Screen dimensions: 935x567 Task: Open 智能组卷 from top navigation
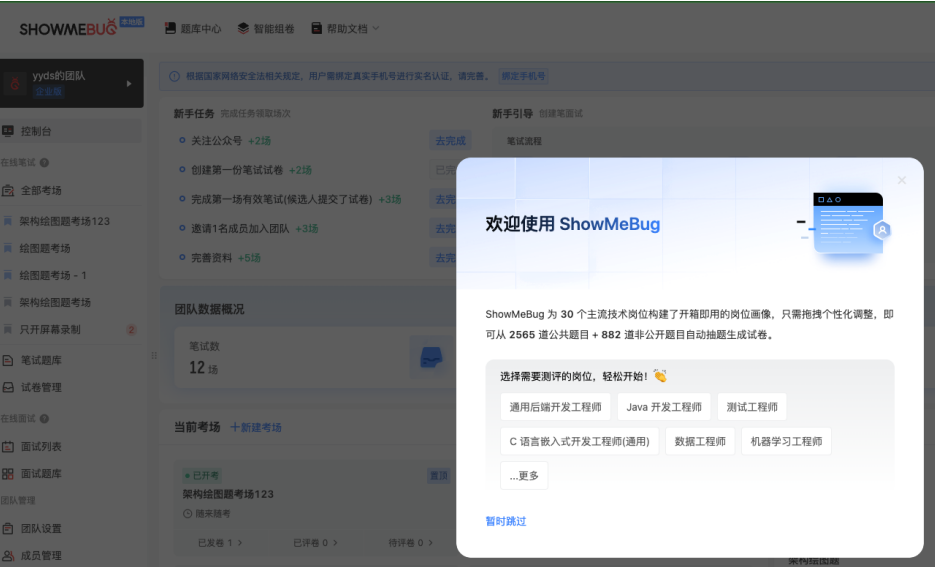point(266,29)
